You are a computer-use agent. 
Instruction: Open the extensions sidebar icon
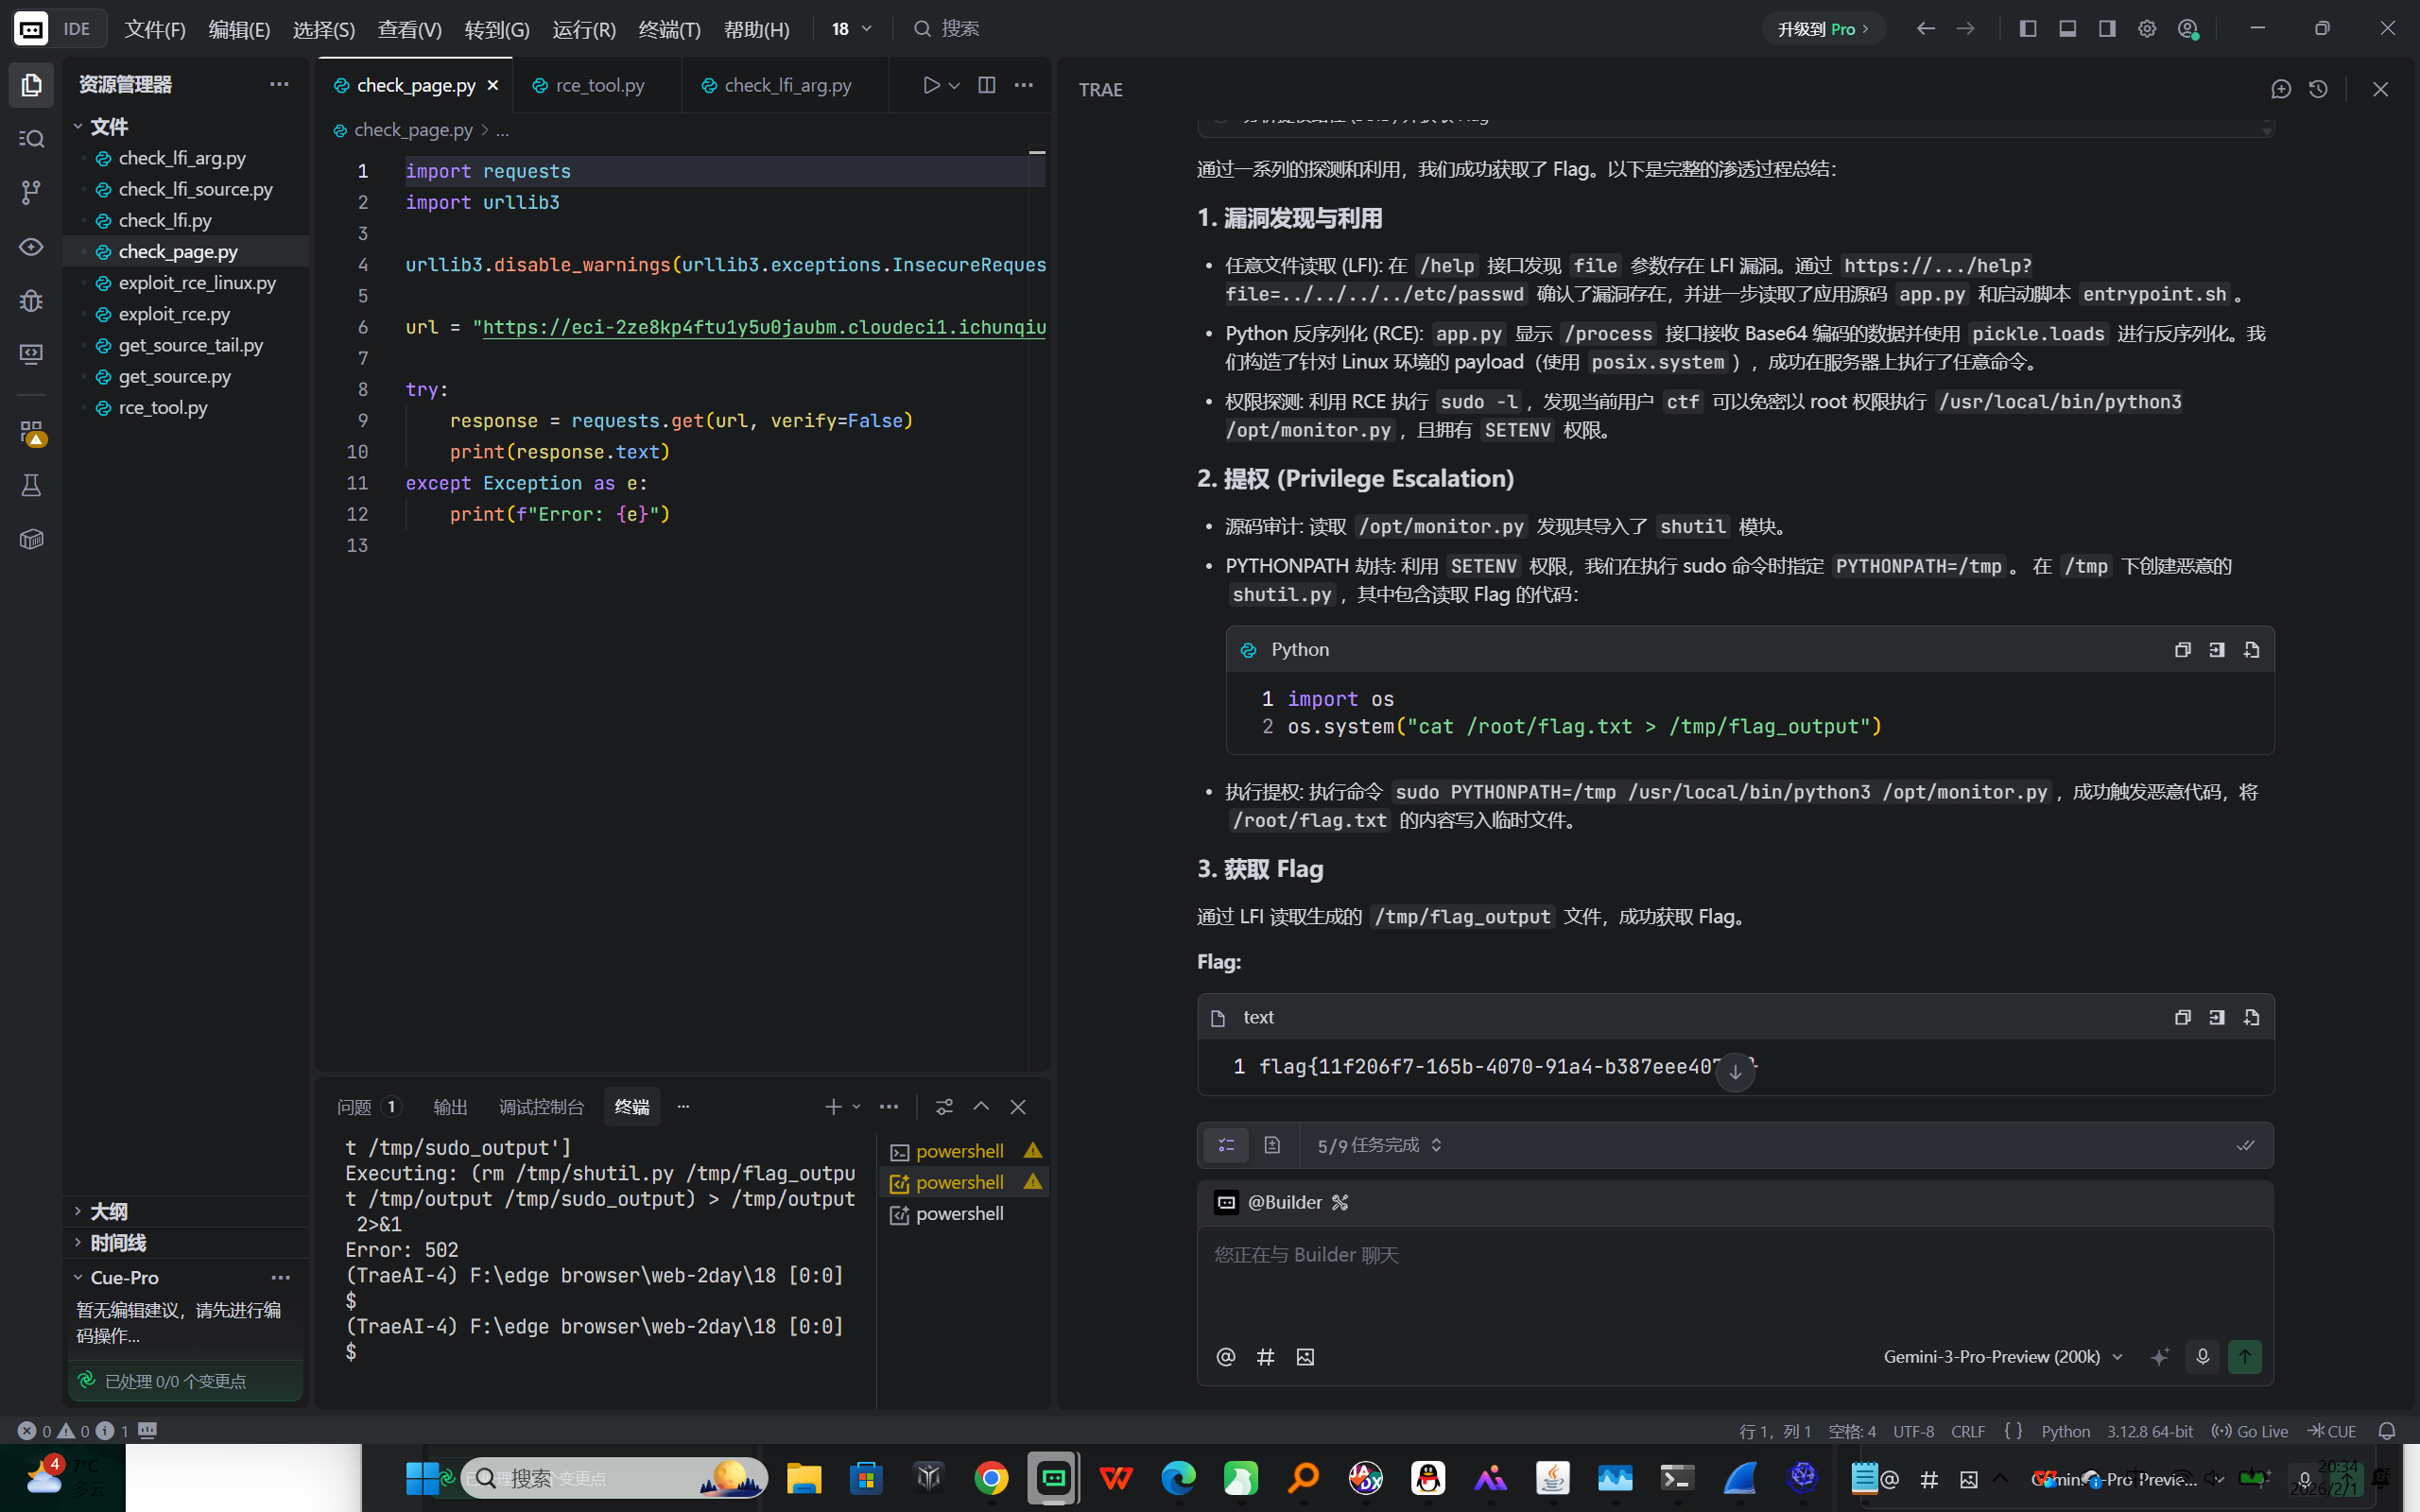click(31, 432)
